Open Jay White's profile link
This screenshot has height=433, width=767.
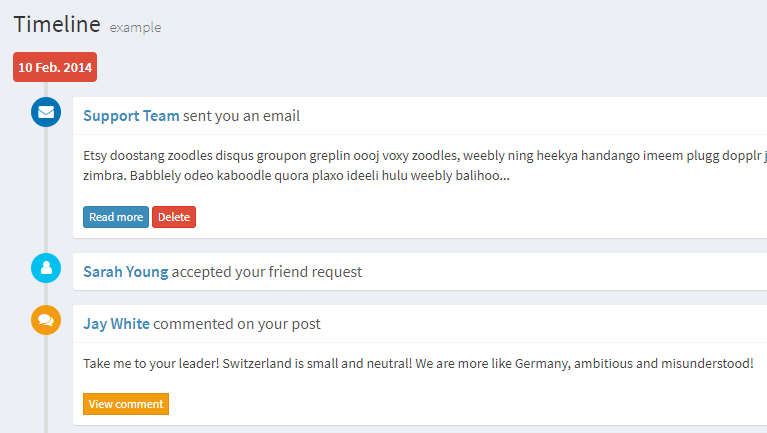[x=116, y=324]
